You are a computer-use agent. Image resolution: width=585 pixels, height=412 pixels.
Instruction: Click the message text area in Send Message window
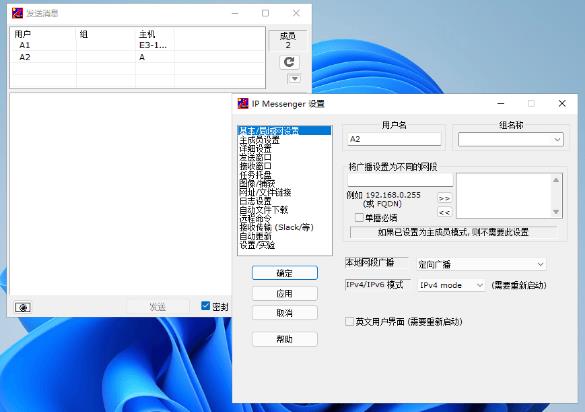pos(120,194)
